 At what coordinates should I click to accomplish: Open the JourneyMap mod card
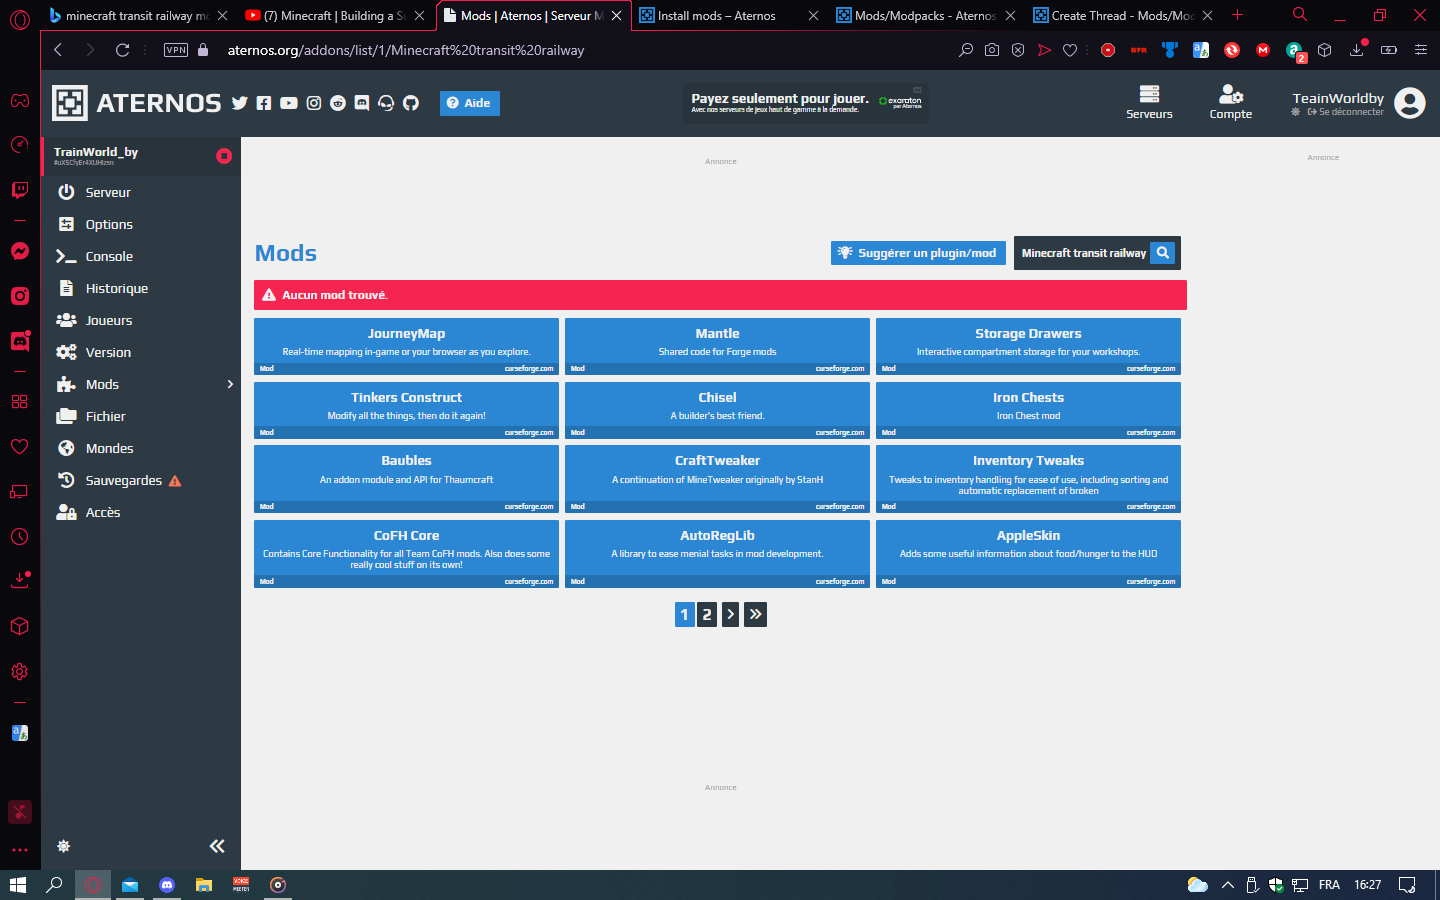406,346
